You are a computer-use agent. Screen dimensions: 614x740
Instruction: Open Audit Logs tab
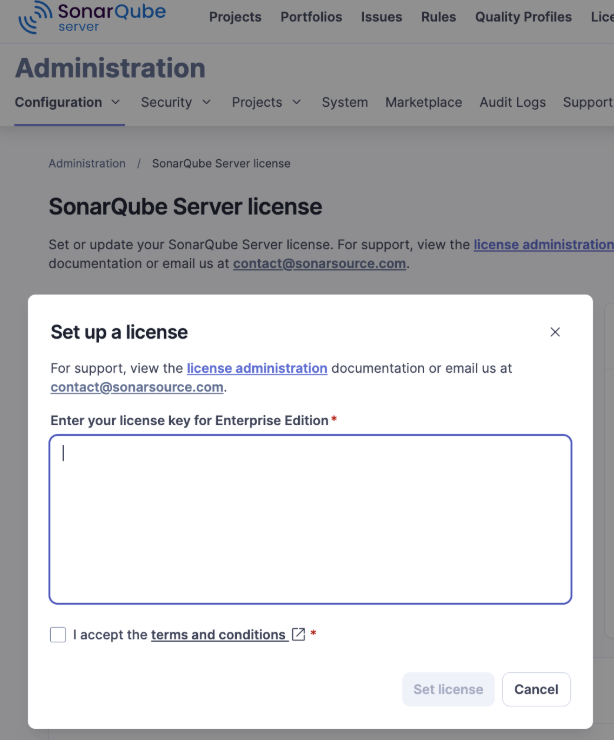pyautogui.click(x=512, y=102)
